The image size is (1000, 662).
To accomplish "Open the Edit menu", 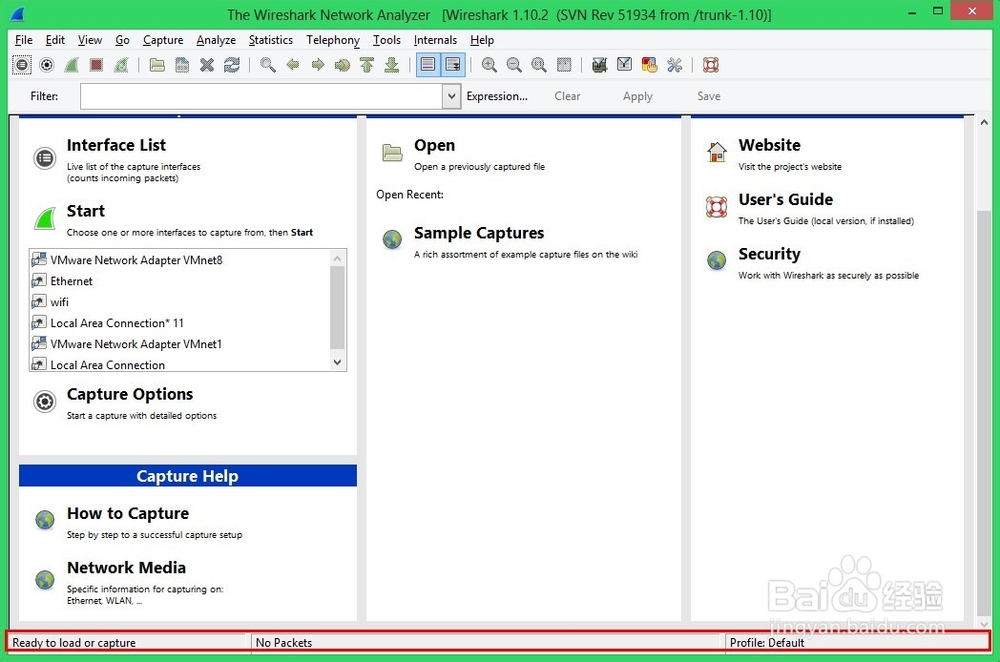I will click(55, 40).
